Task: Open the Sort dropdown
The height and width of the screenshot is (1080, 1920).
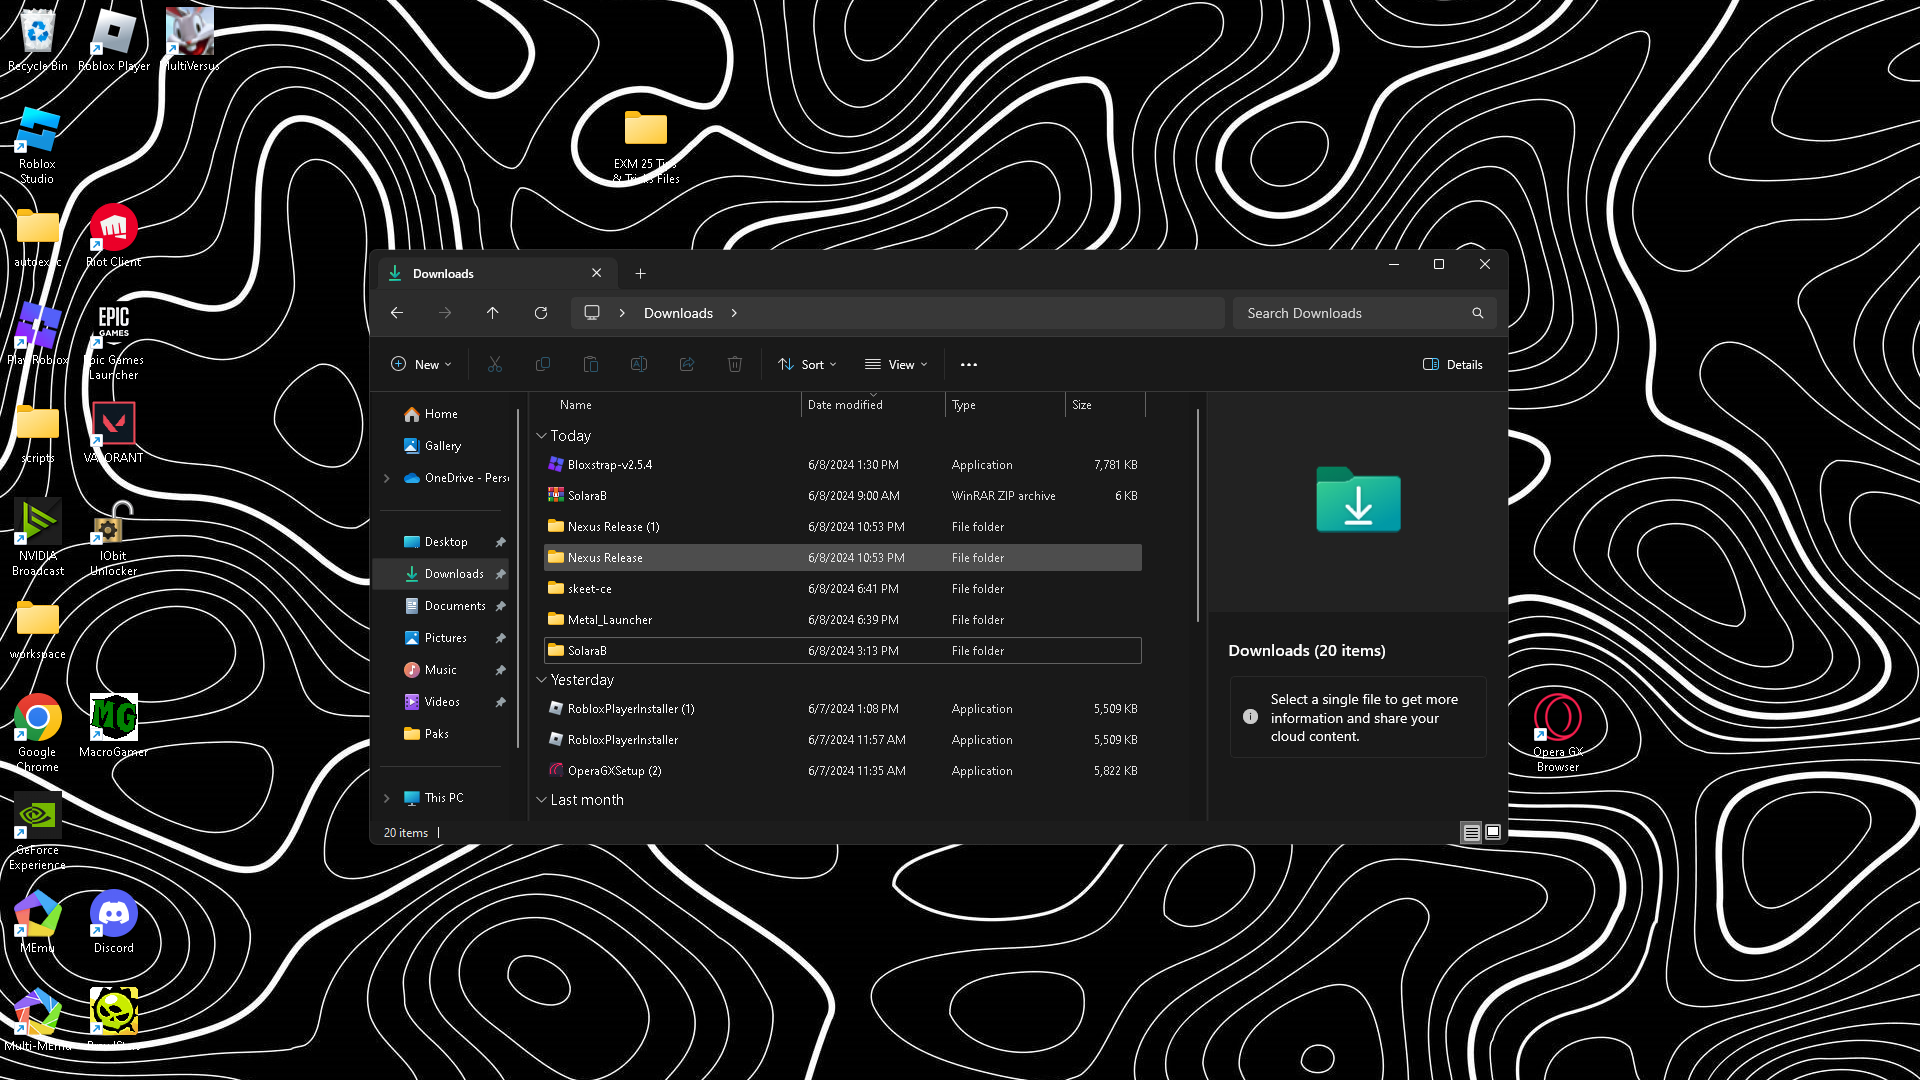Action: (808, 365)
